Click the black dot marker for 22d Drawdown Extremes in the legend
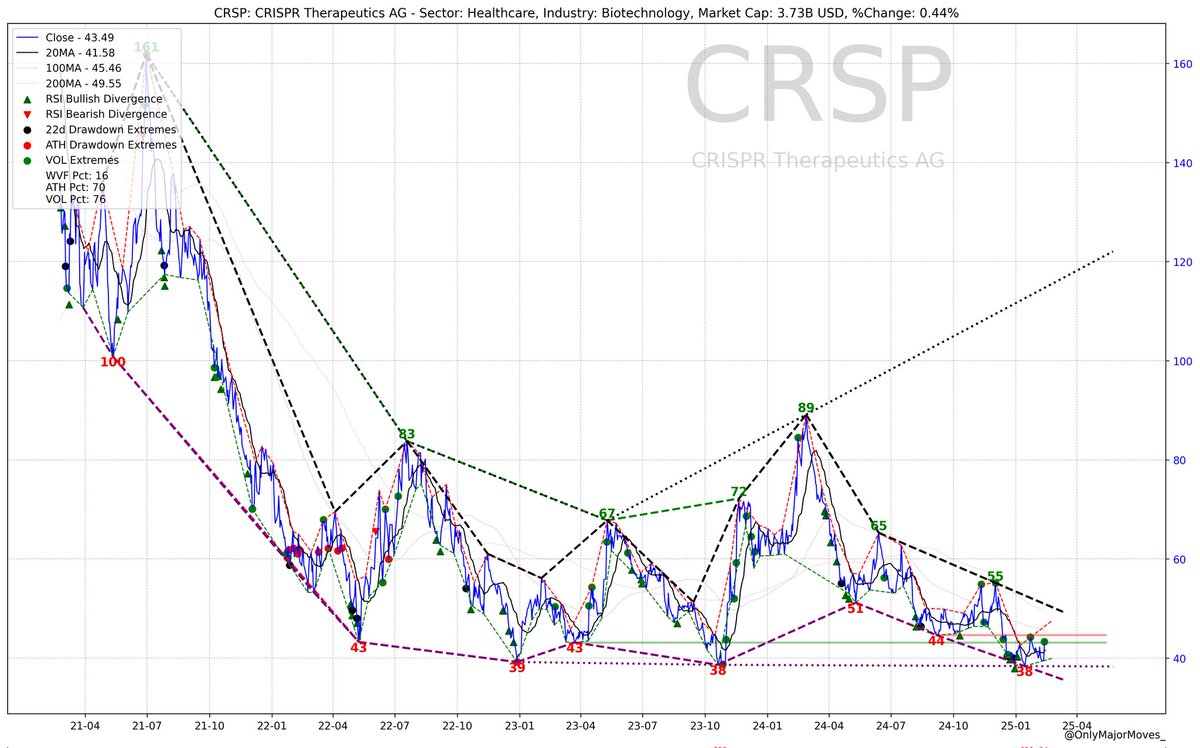 pos(28,129)
